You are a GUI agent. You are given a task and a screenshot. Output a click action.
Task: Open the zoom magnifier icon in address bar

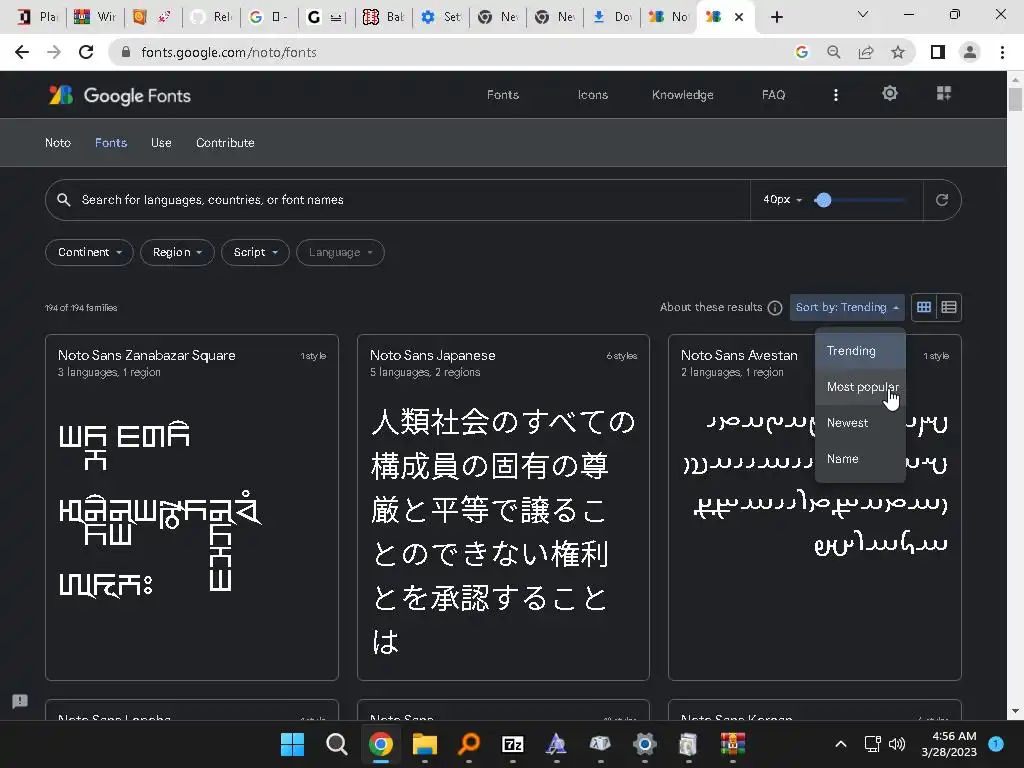(834, 52)
